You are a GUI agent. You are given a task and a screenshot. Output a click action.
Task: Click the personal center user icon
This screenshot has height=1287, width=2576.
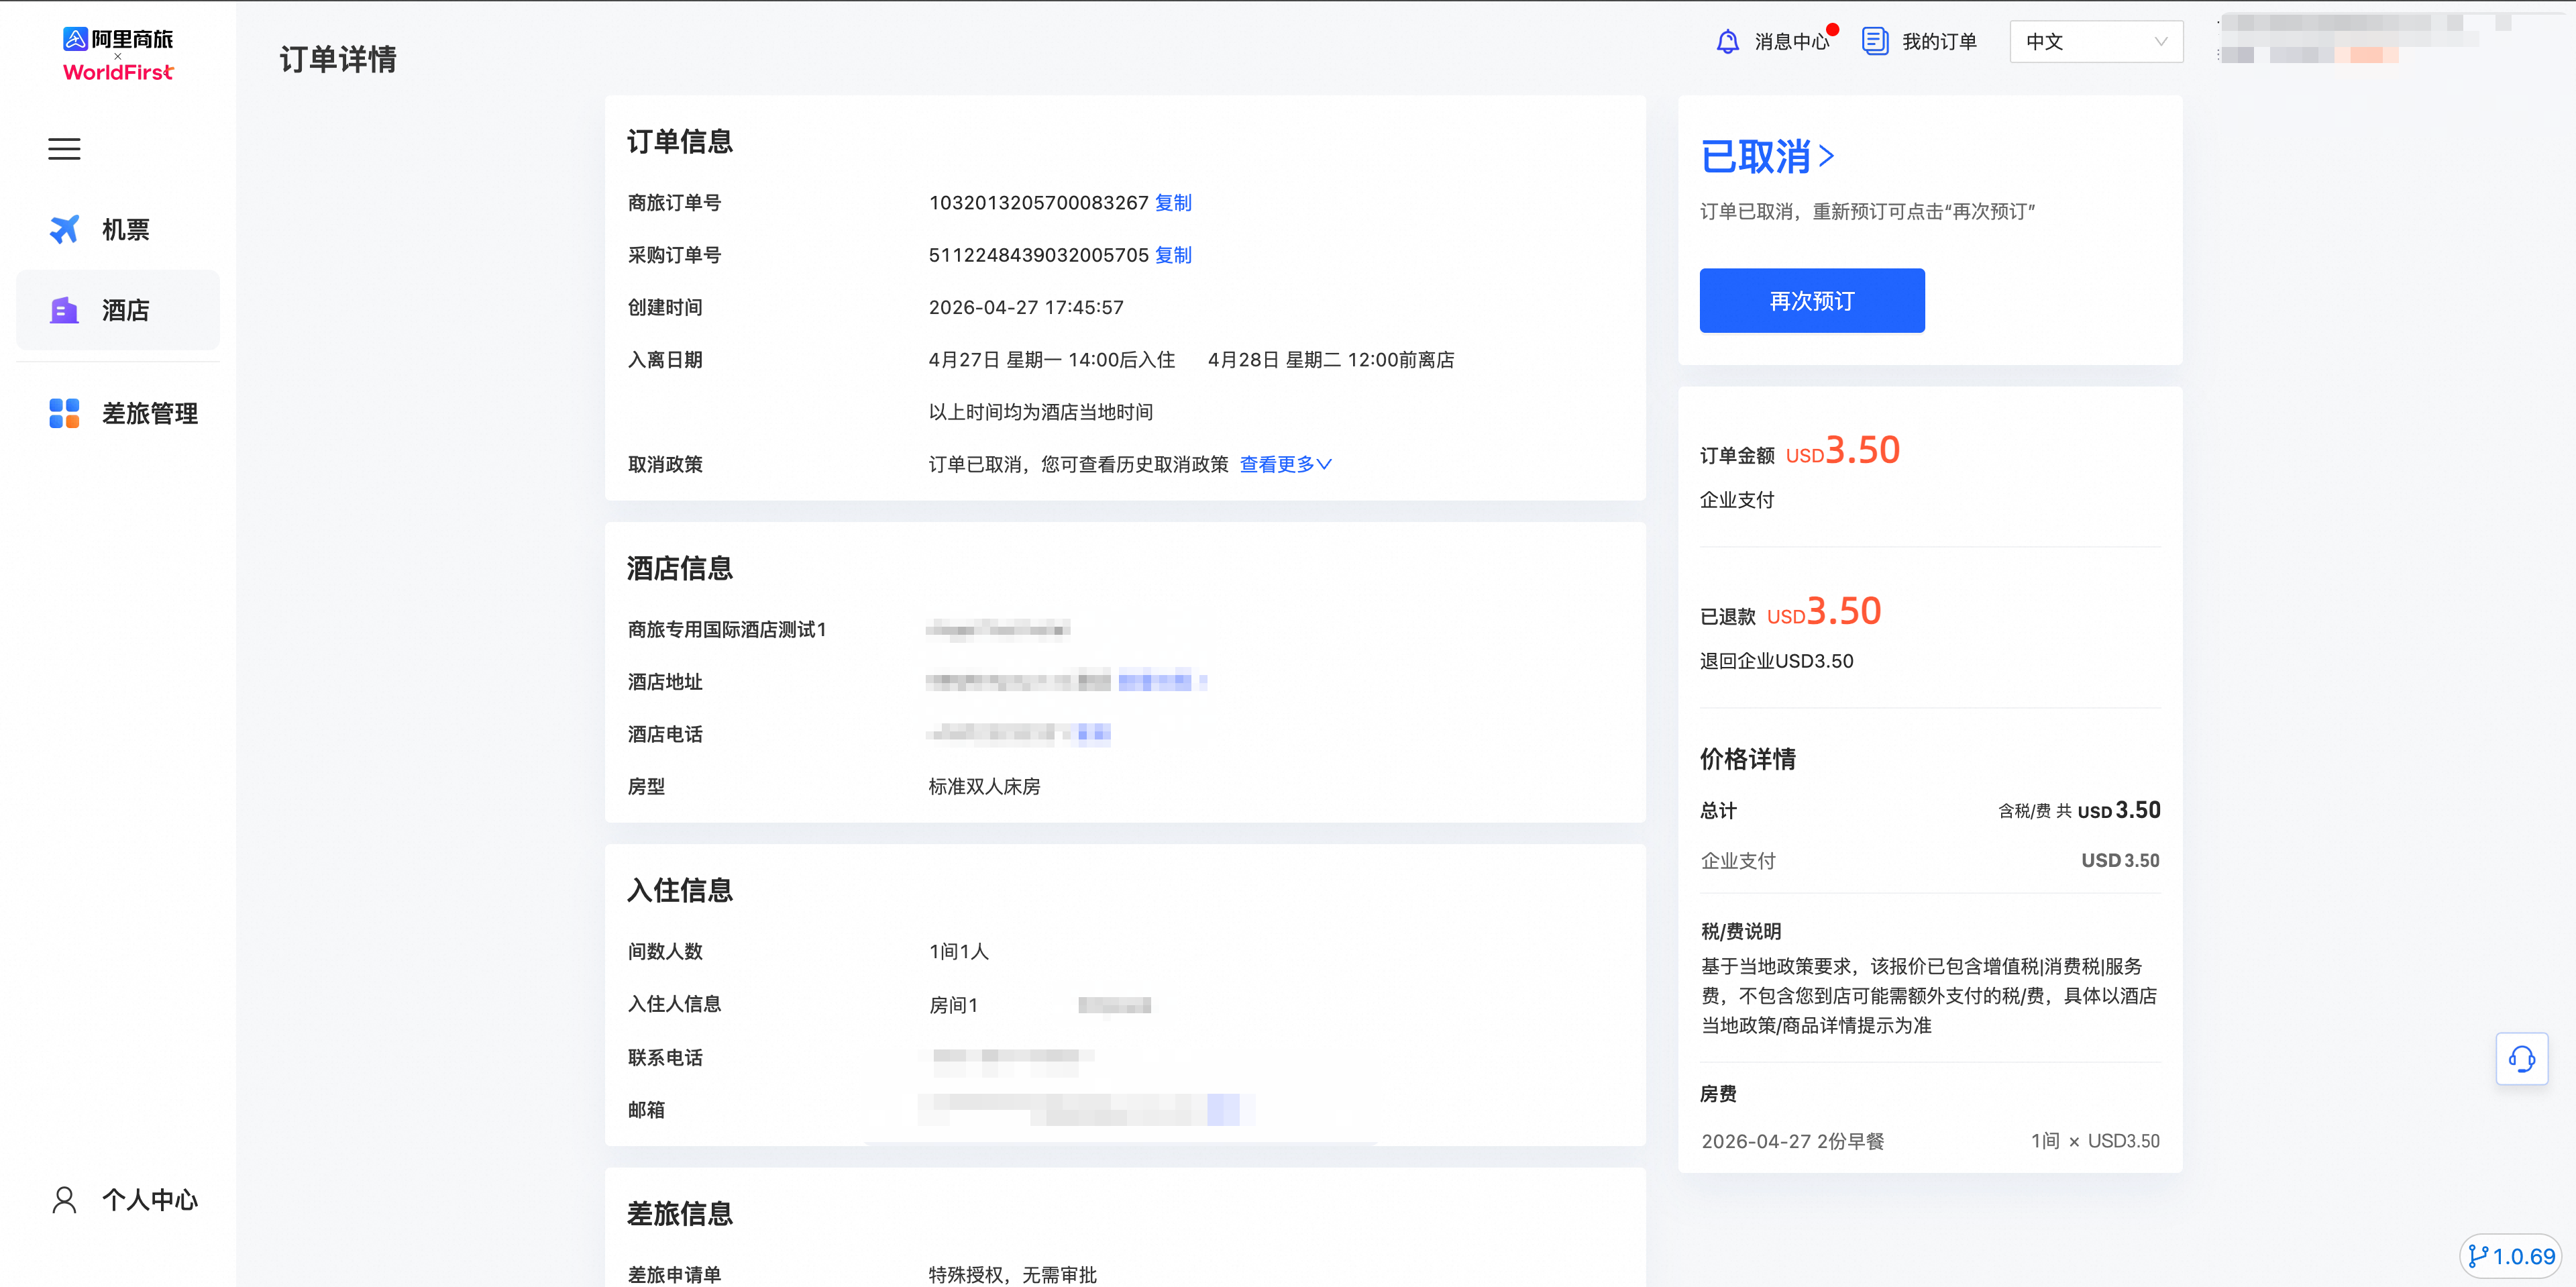pyautogui.click(x=64, y=1199)
